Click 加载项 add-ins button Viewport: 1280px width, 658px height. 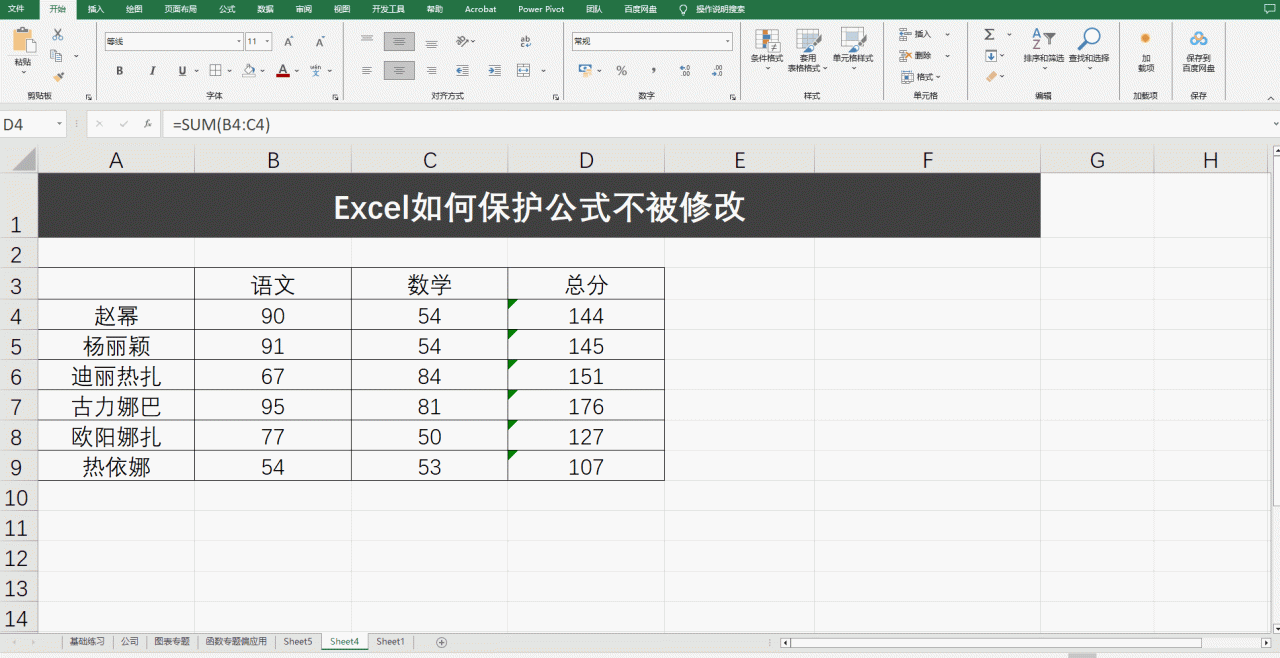coord(1145,51)
